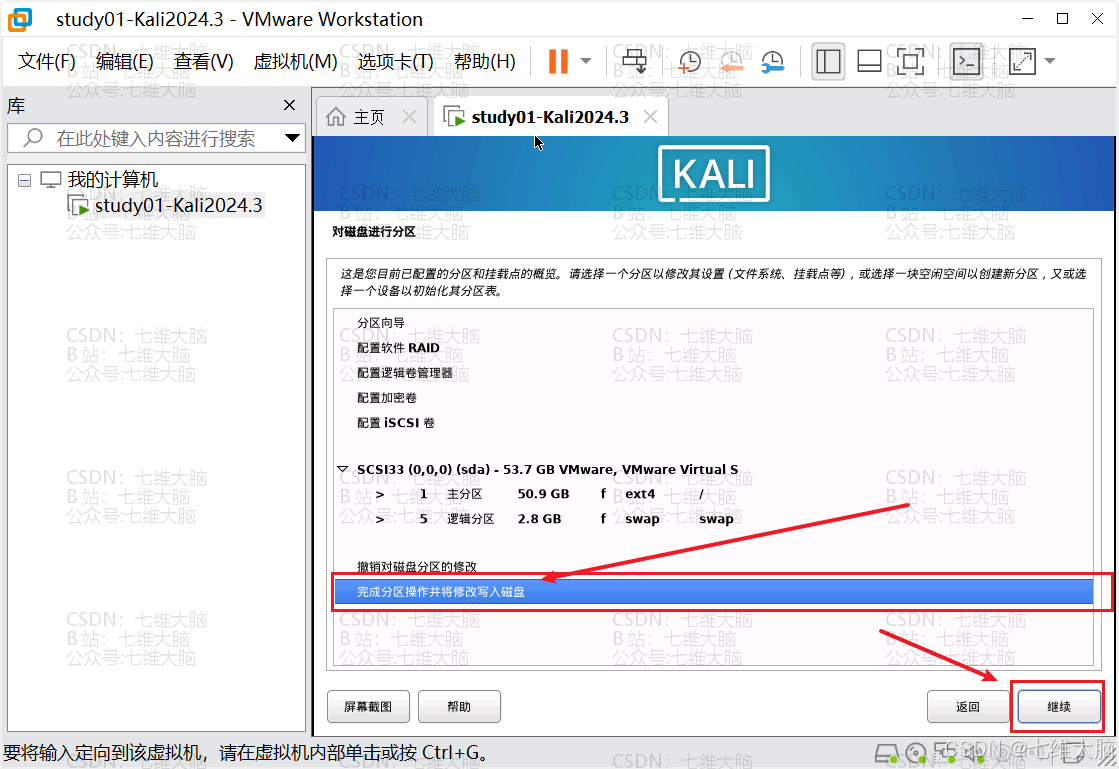Revert to the previous snapshot
Image resolution: width=1119 pixels, height=769 pixels.
pyautogui.click(x=731, y=62)
